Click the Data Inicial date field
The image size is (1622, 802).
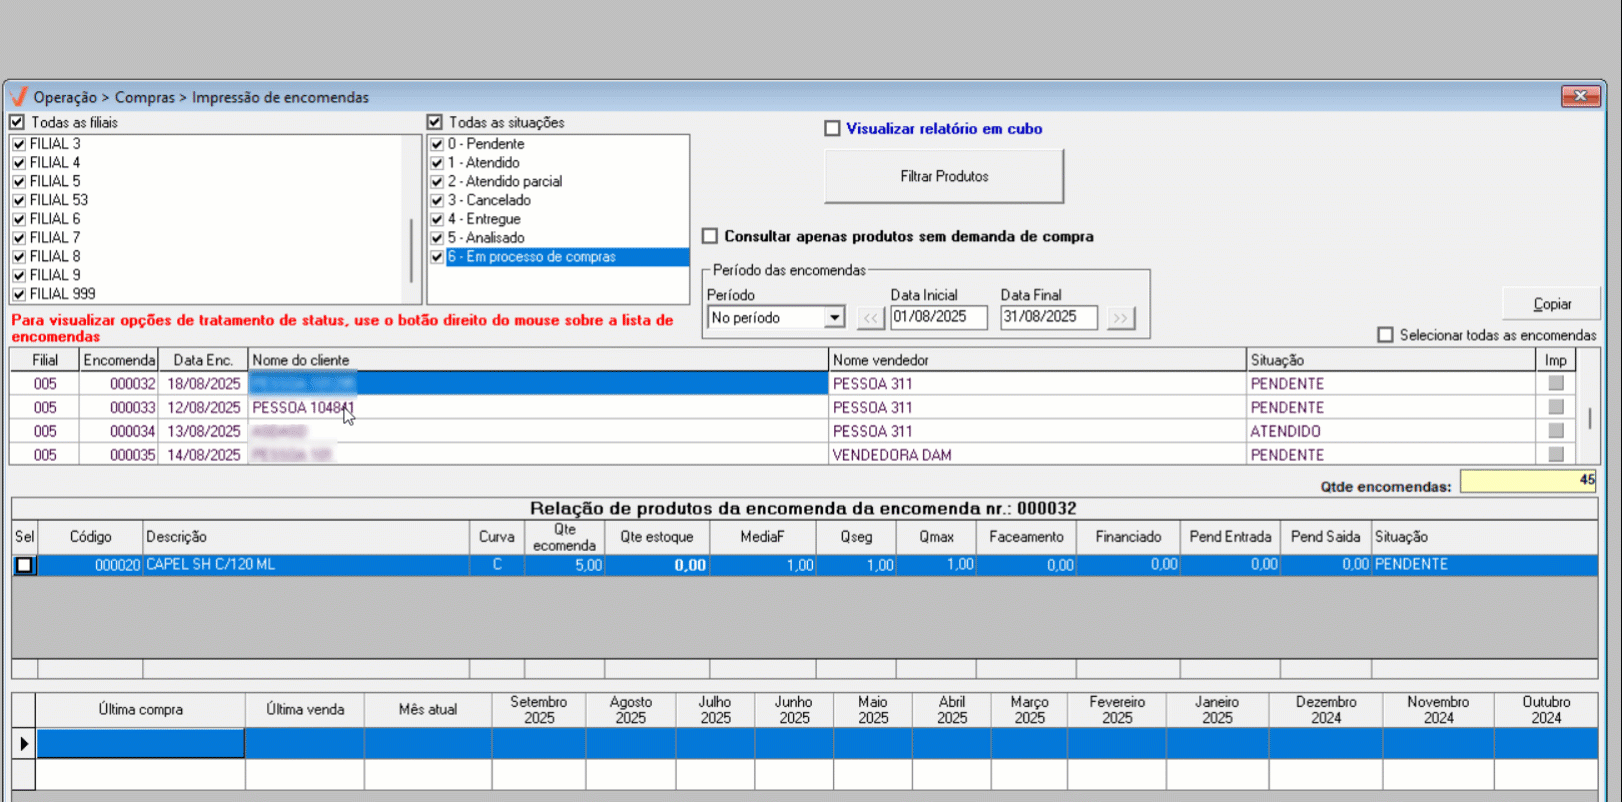tap(938, 317)
